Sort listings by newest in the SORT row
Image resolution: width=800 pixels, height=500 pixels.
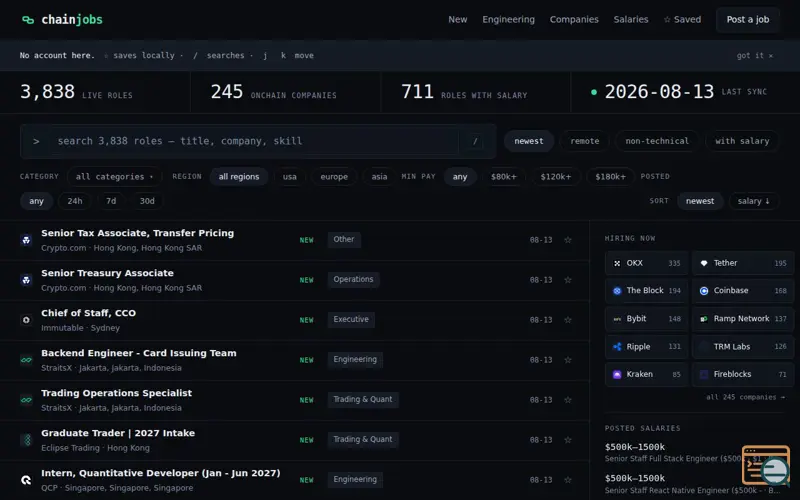point(699,201)
